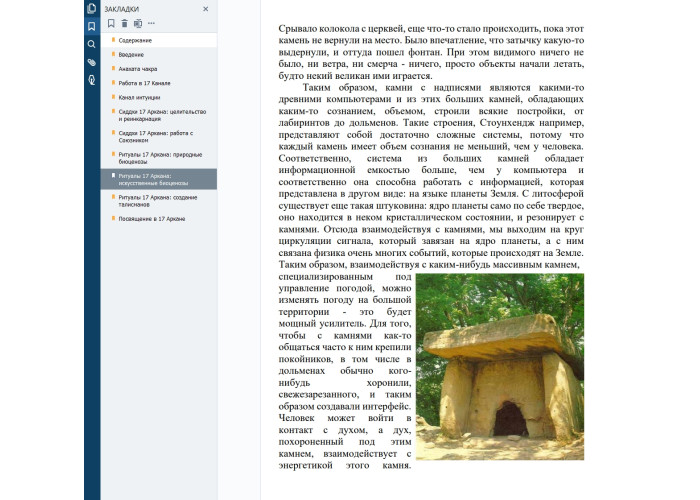Open the attachments paperclip icon
700x500 pixels.
click(92, 62)
